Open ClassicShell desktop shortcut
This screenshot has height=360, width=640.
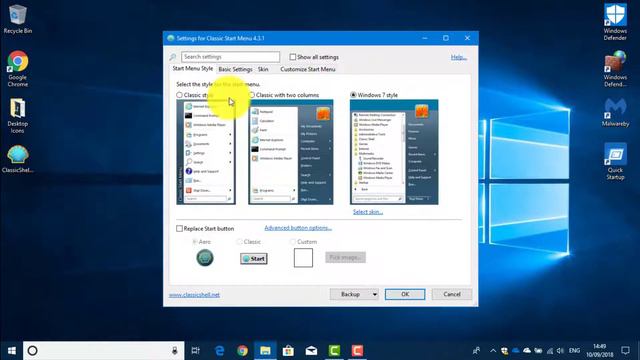(x=18, y=159)
